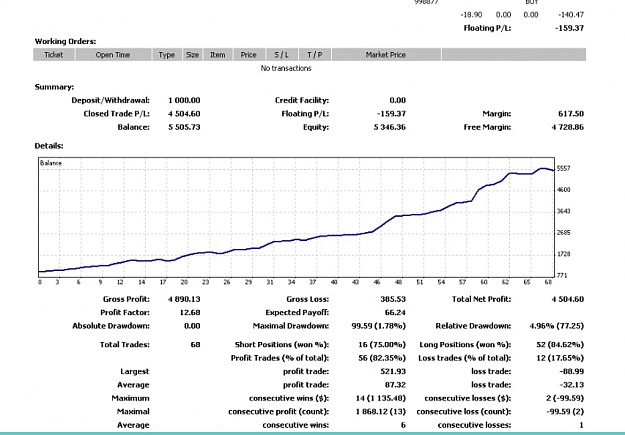Click the consecutive loss value -99.59 (2)
Image resolution: width=625 pixels, height=435 pixels.
(x=565, y=412)
